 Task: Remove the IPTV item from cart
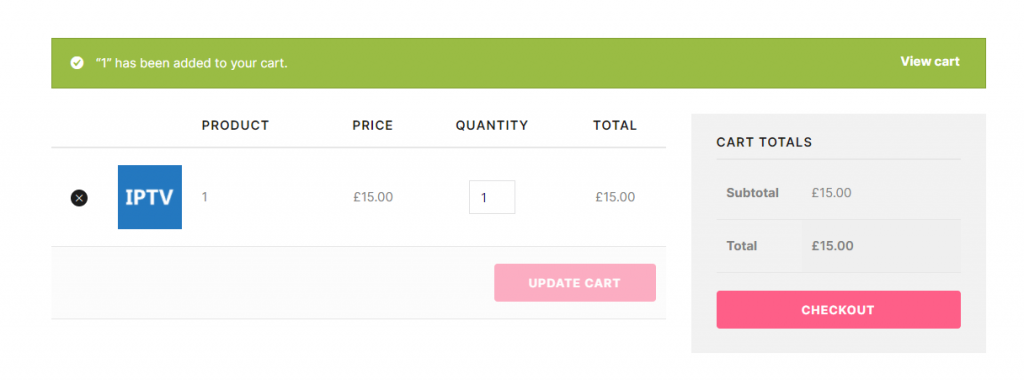(79, 197)
